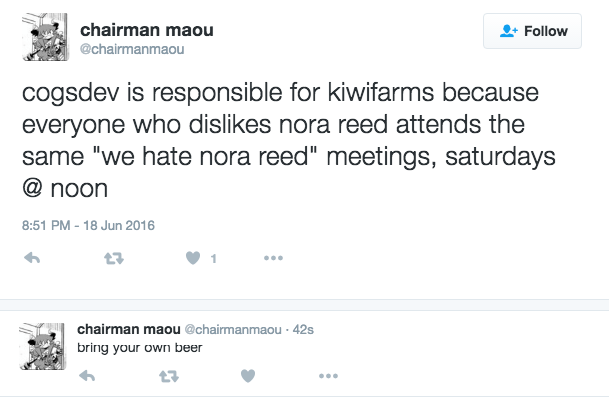Open more options on the reply tweet
The image size is (609, 397).
329,376
